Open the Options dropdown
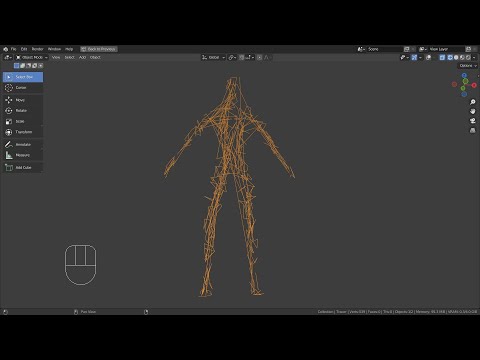 (468, 66)
